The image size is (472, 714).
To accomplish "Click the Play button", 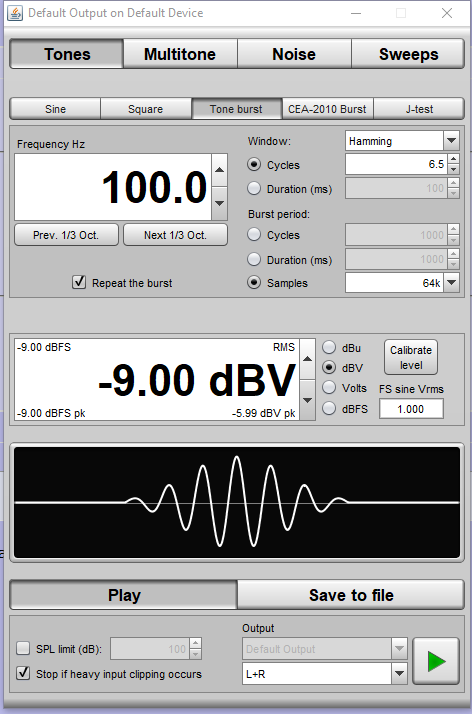I will [124, 595].
